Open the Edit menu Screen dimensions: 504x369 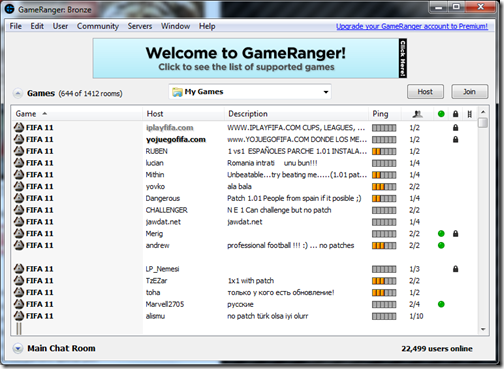[x=37, y=26]
